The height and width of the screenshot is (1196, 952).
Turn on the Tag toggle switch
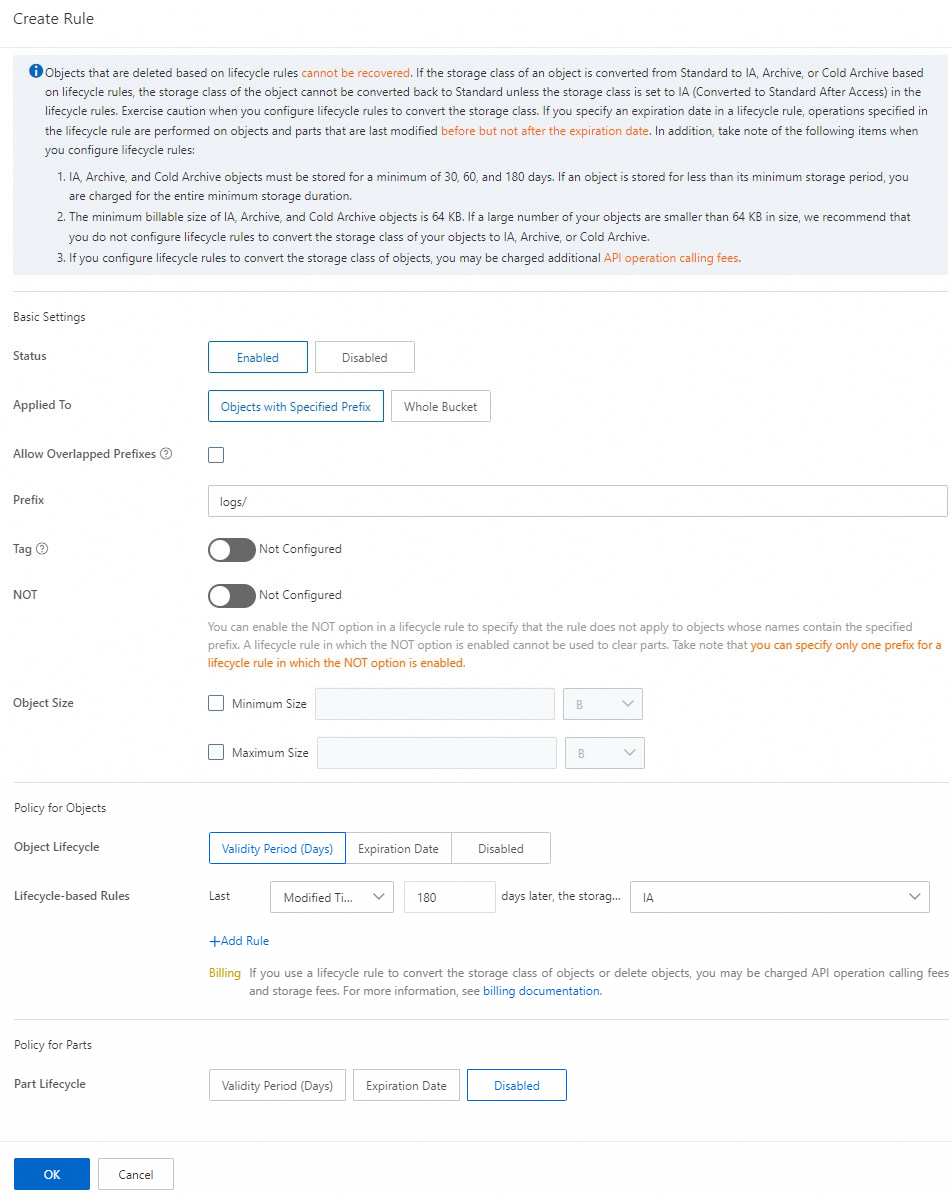(232, 549)
